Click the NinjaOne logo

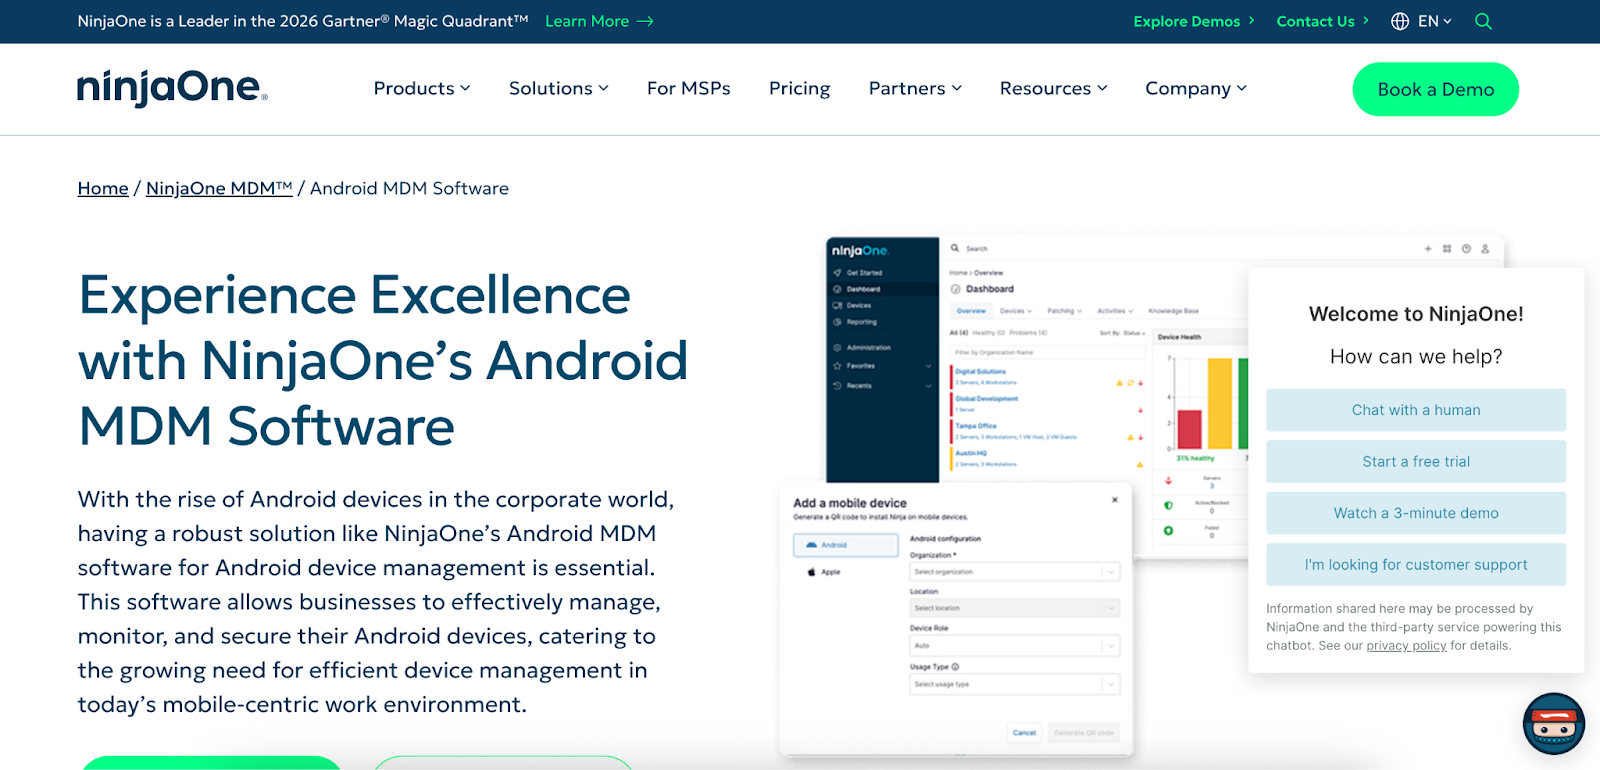pyautogui.click(x=172, y=88)
